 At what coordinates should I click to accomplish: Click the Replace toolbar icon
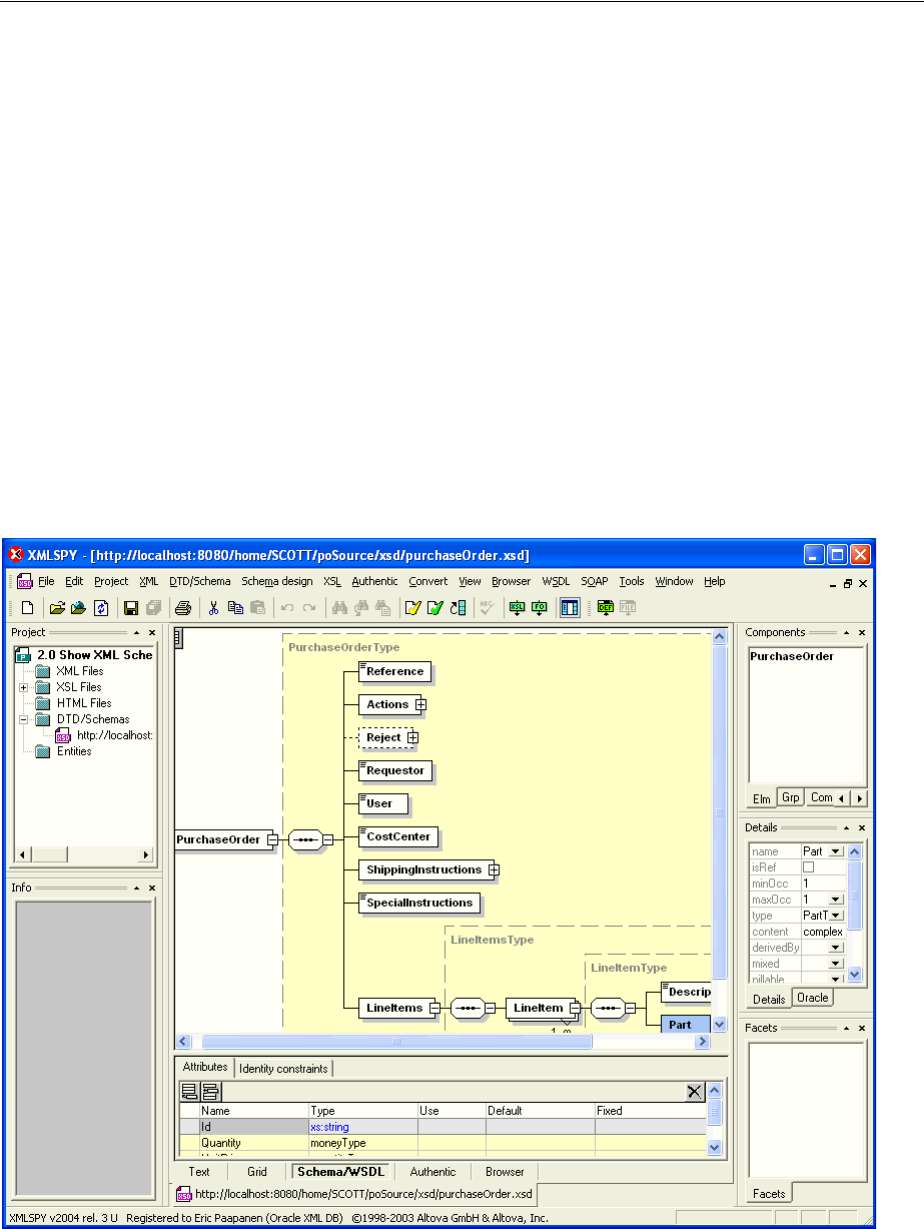pyautogui.click(x=382, y=607)
